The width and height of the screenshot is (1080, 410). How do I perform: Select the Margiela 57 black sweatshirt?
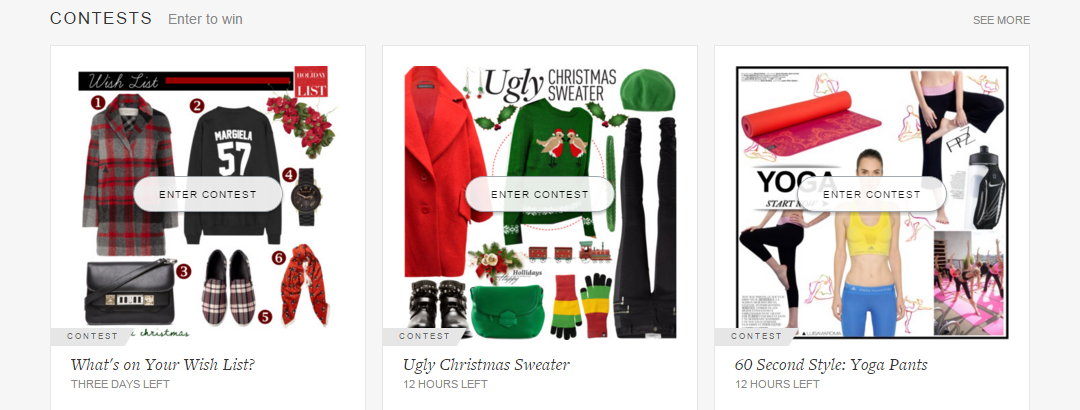[232, 174]
